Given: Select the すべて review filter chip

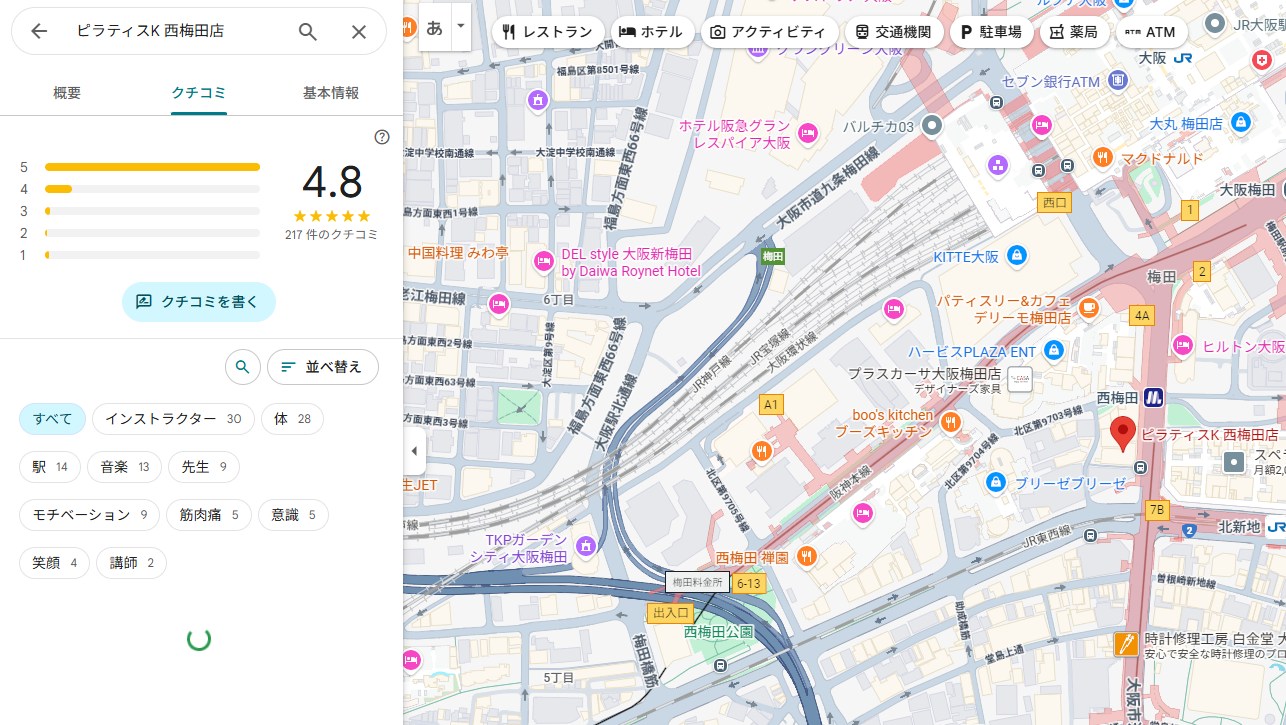Looking at the screenshot, I should [x=52, y=419].
